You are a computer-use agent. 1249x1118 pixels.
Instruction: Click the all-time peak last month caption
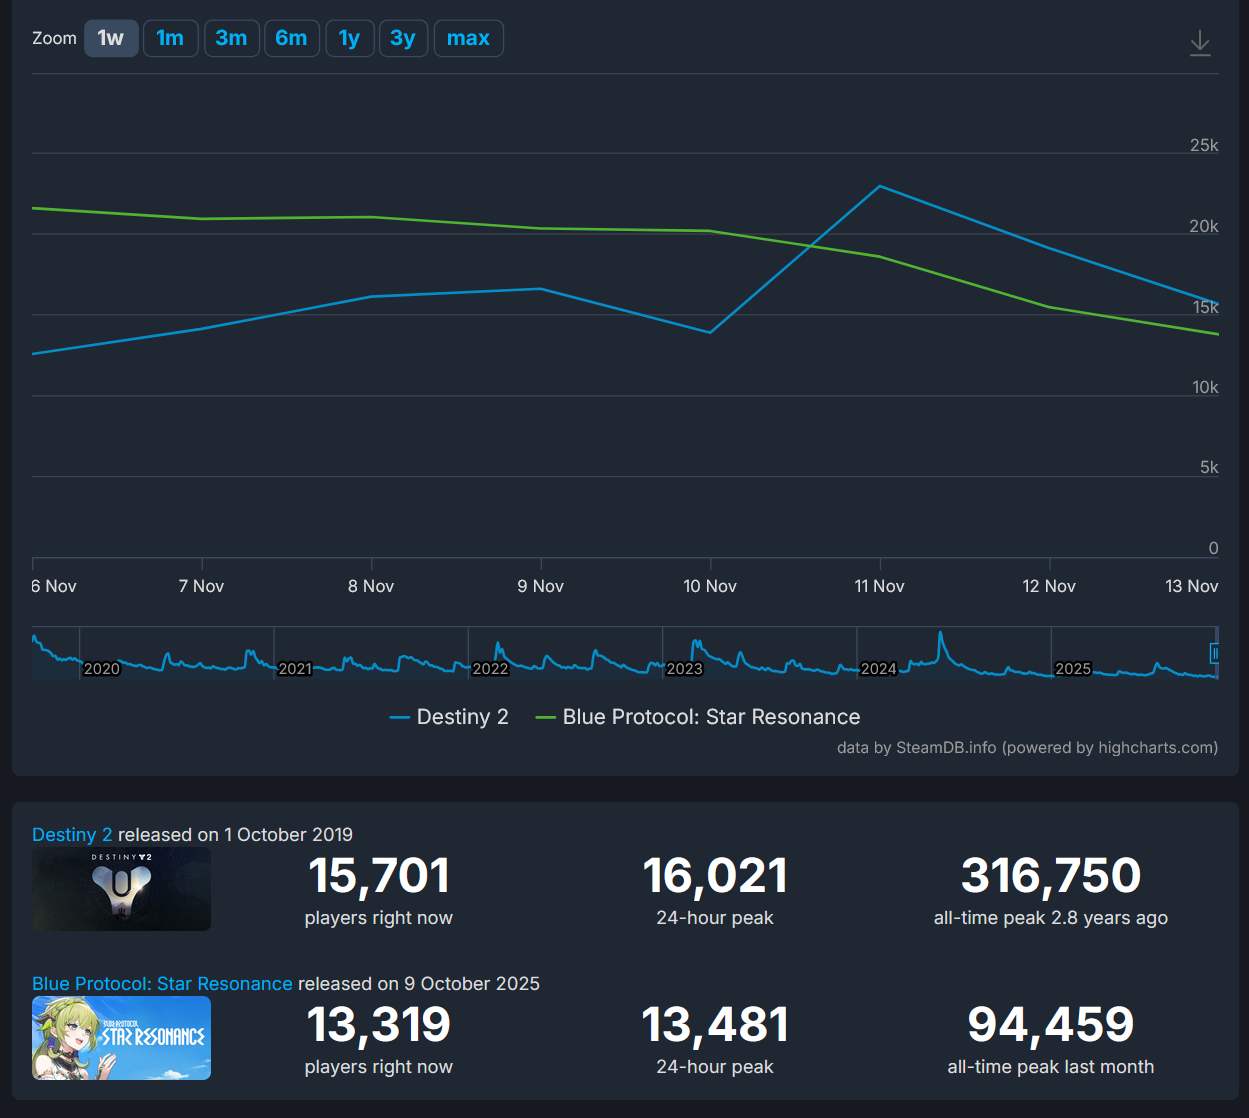pos(1051,1067)
